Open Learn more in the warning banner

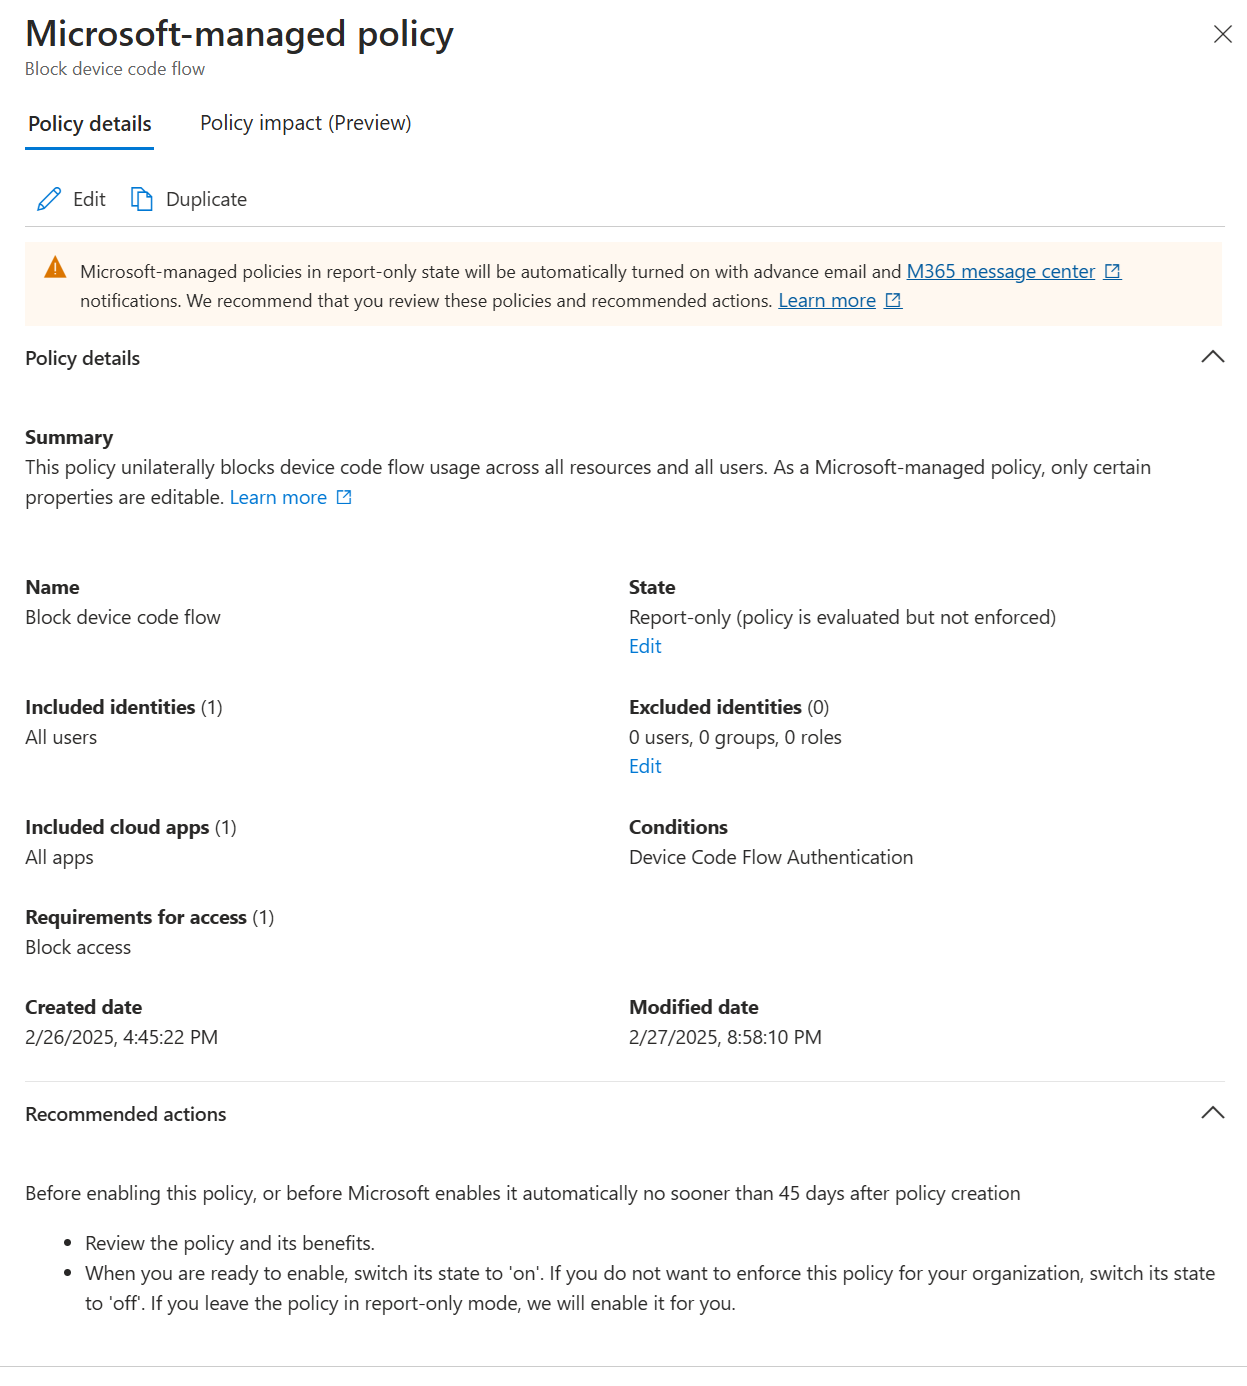[826, 300]
